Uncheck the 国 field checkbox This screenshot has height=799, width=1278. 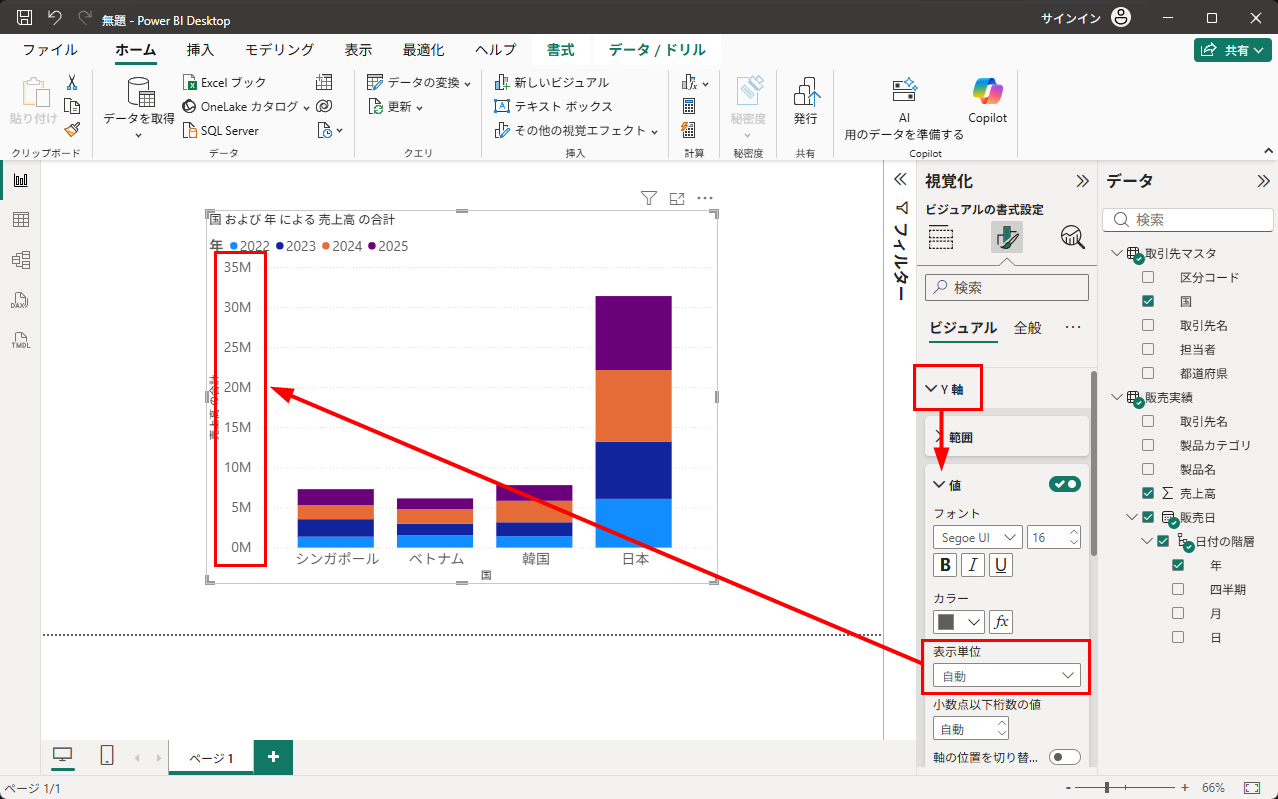coord(1148,301)
